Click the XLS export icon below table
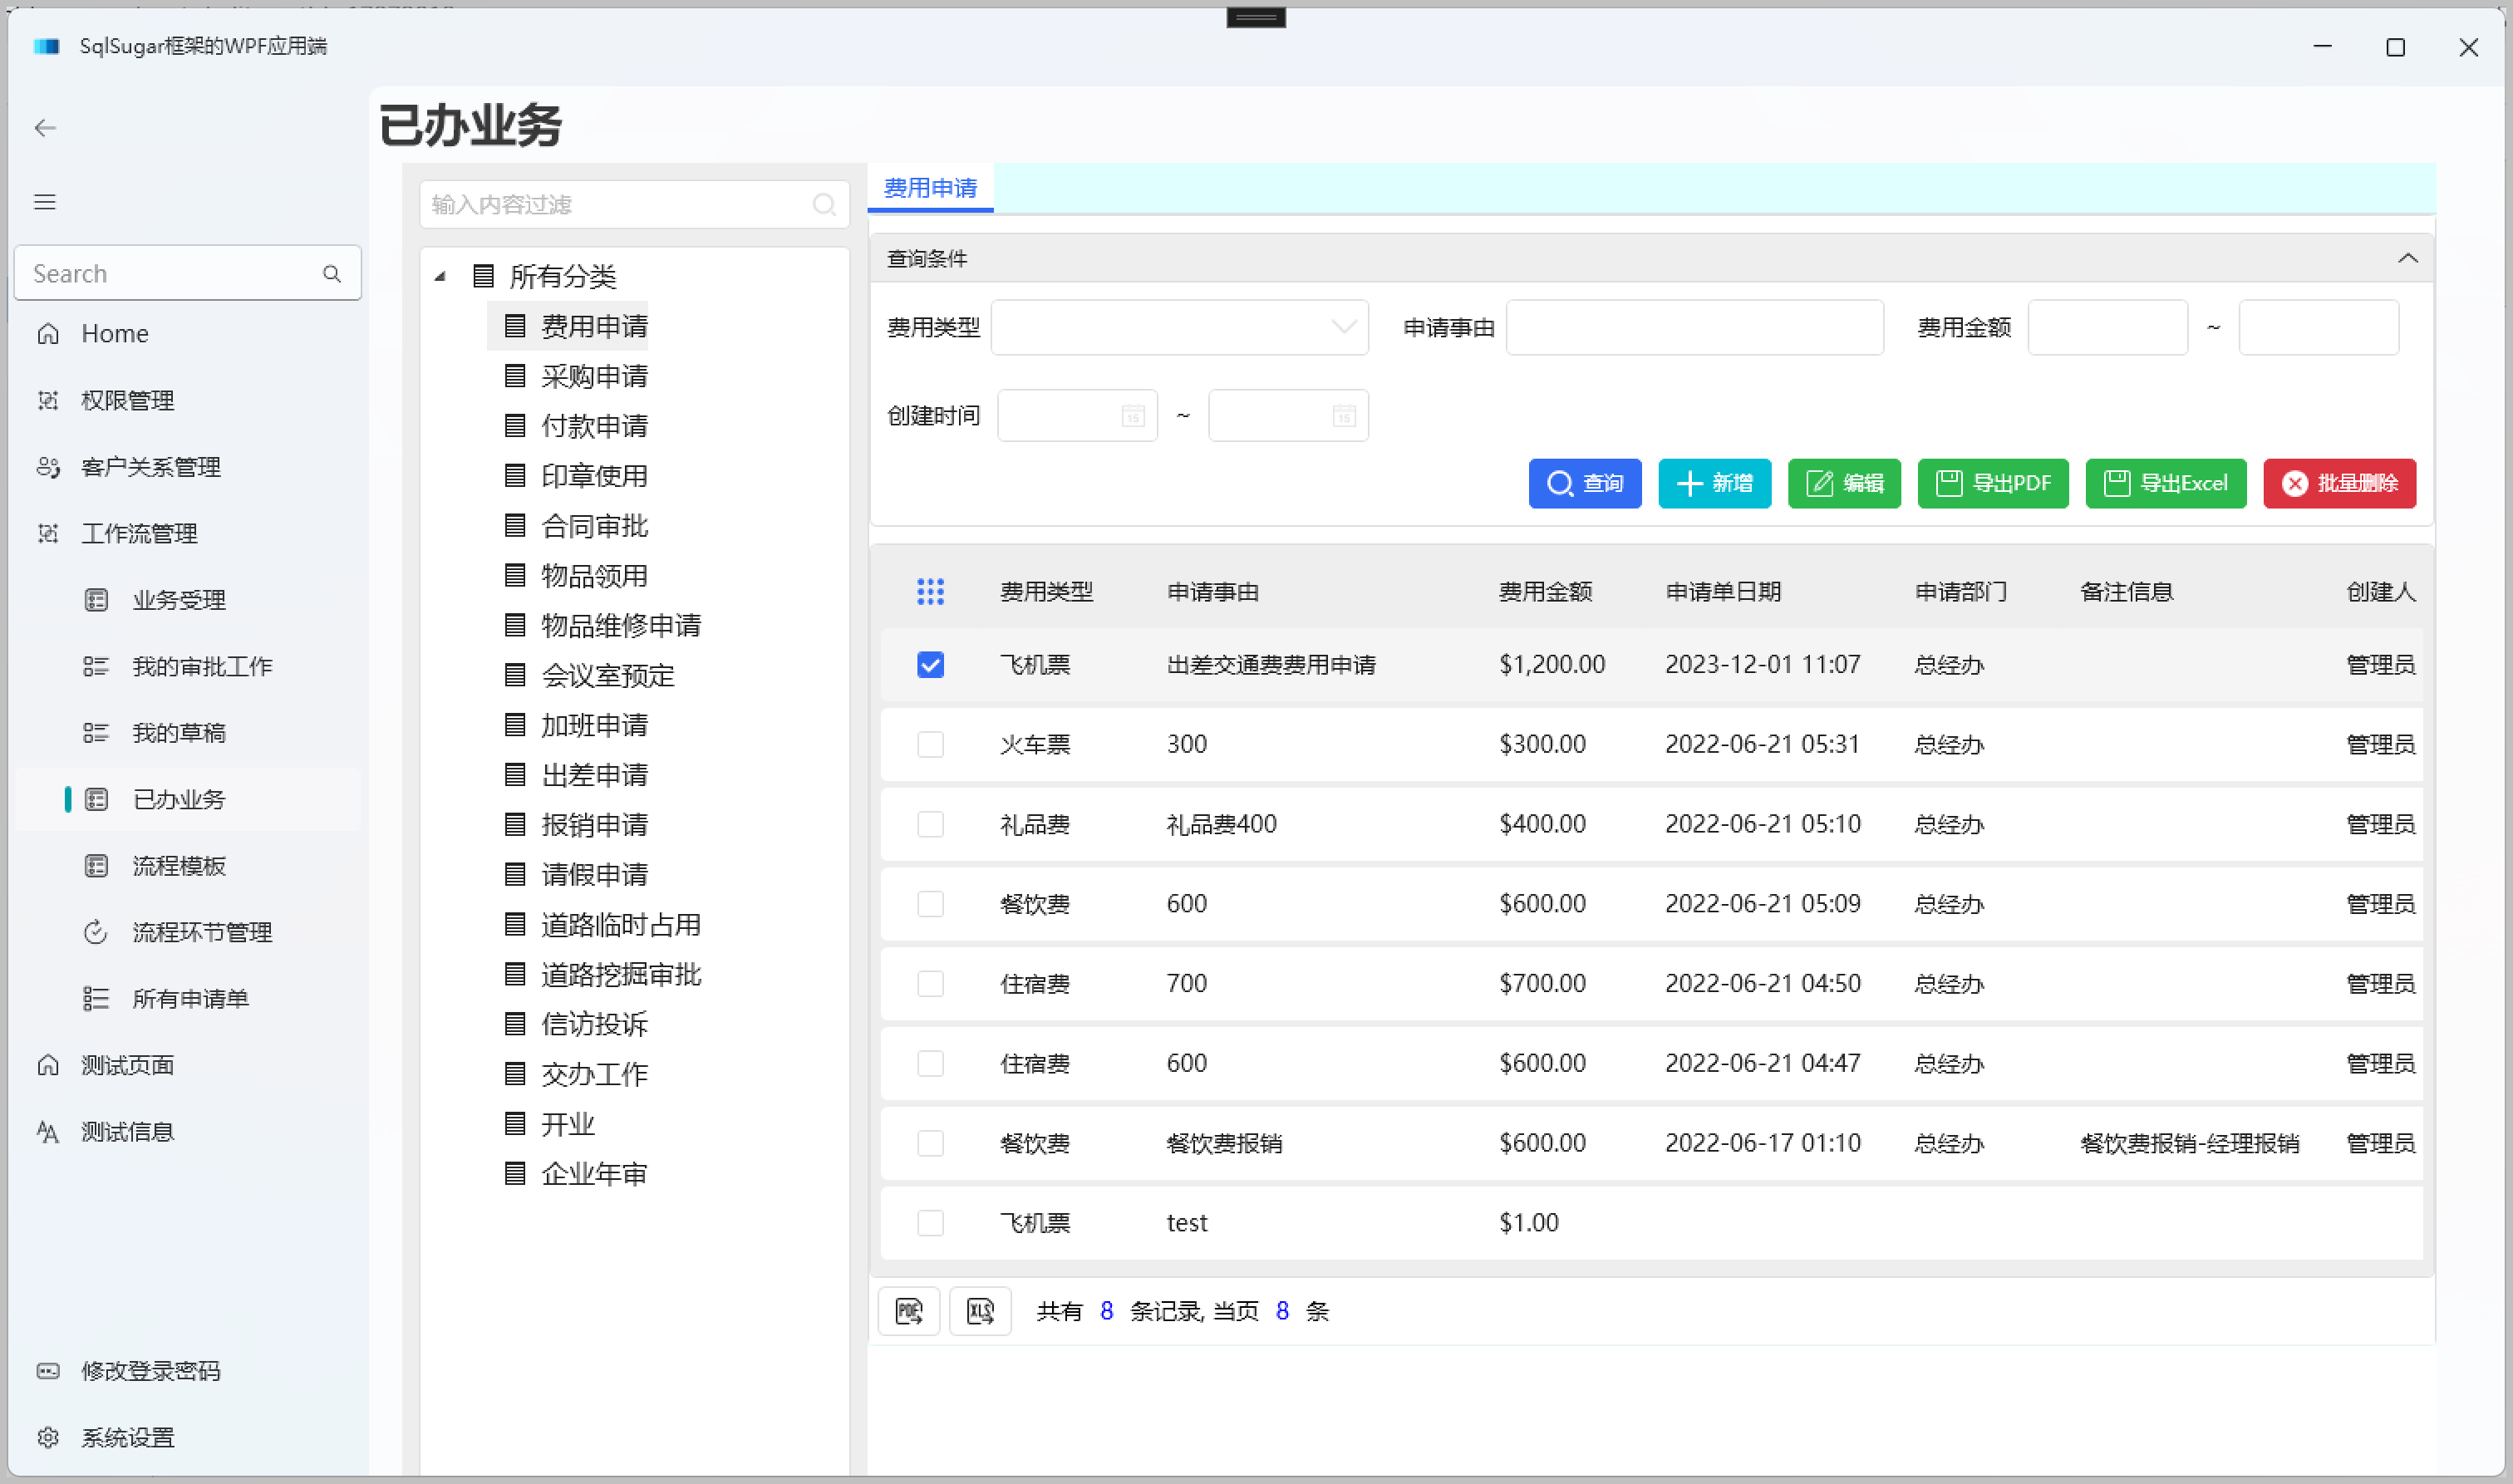 [980, 1311]
